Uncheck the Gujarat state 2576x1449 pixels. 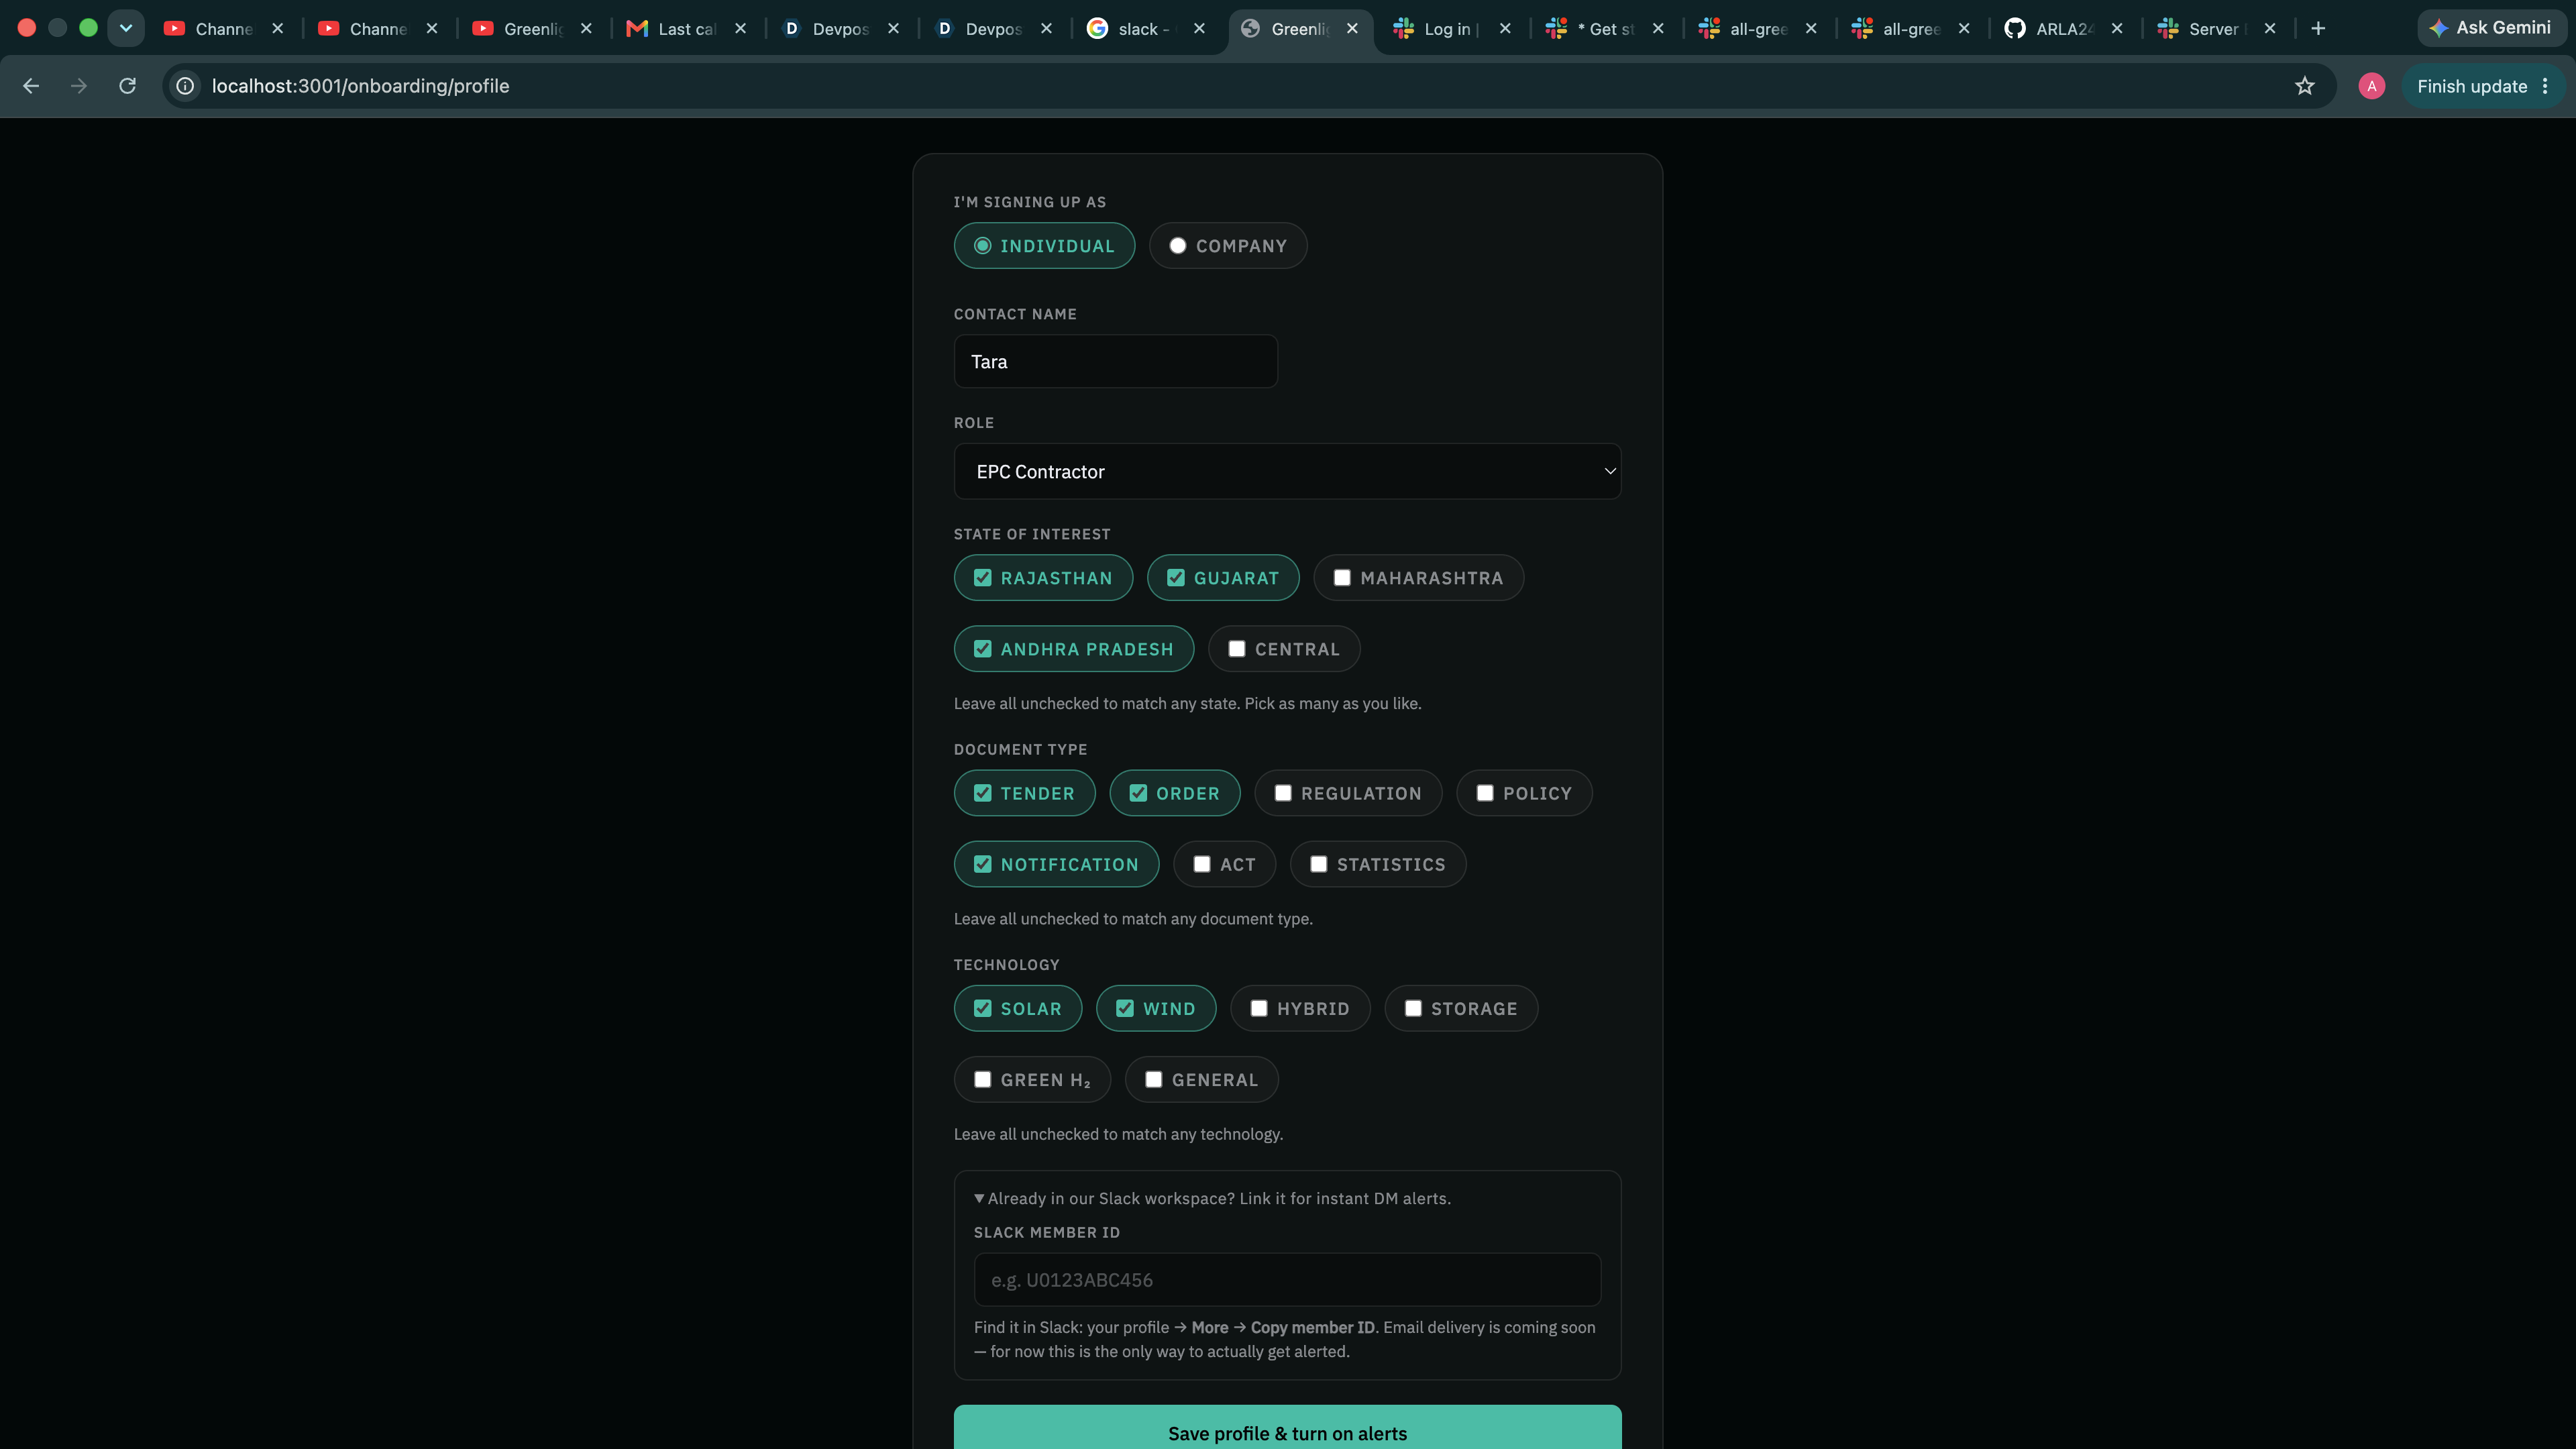(x=1223, y=578)
